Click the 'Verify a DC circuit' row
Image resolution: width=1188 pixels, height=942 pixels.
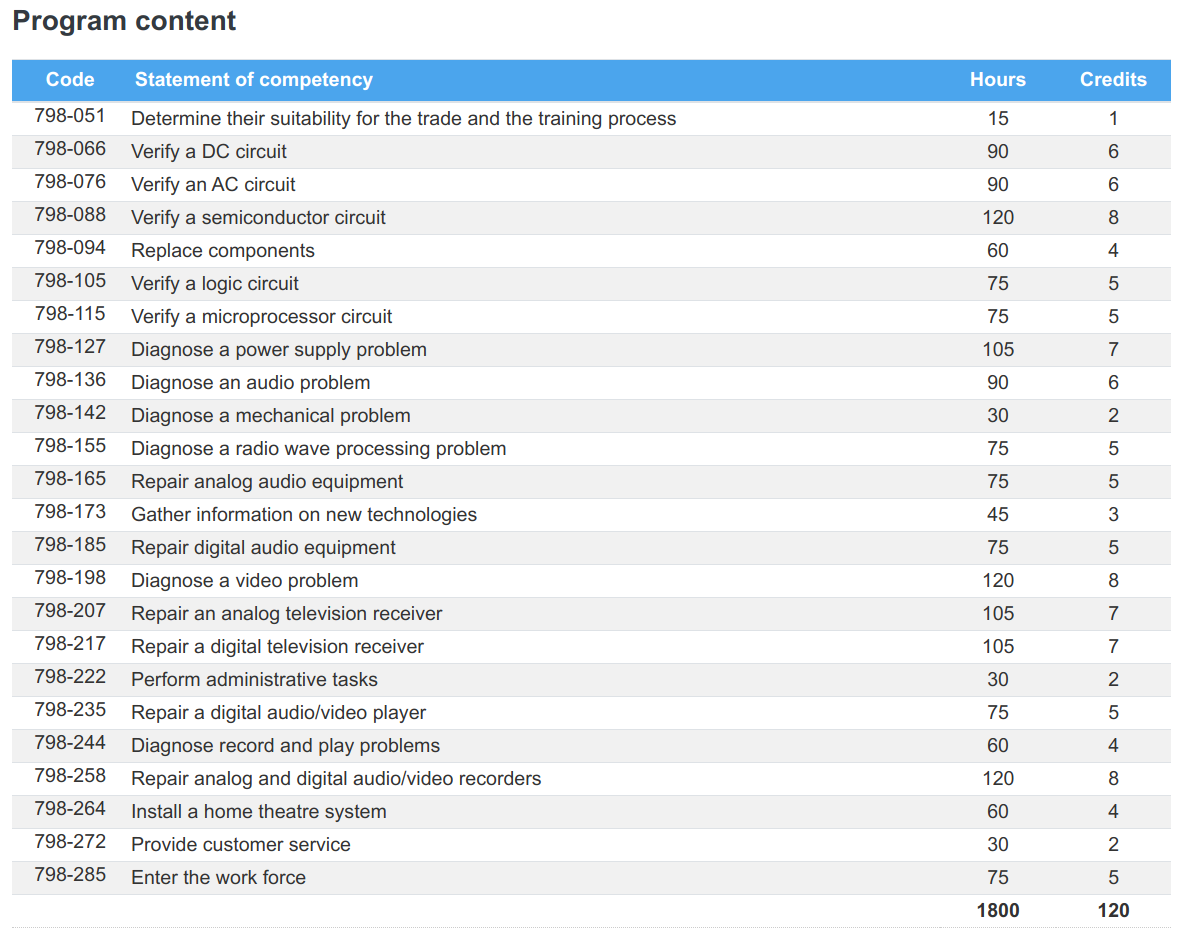click(x=209, y=152)
